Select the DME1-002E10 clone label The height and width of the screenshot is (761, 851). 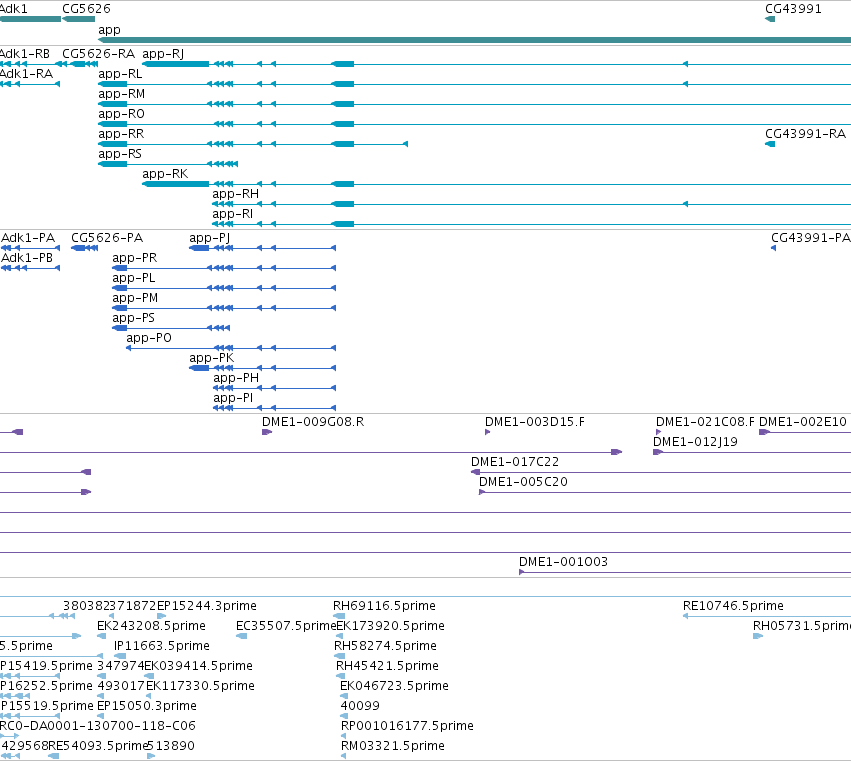[x=803, y=422]
